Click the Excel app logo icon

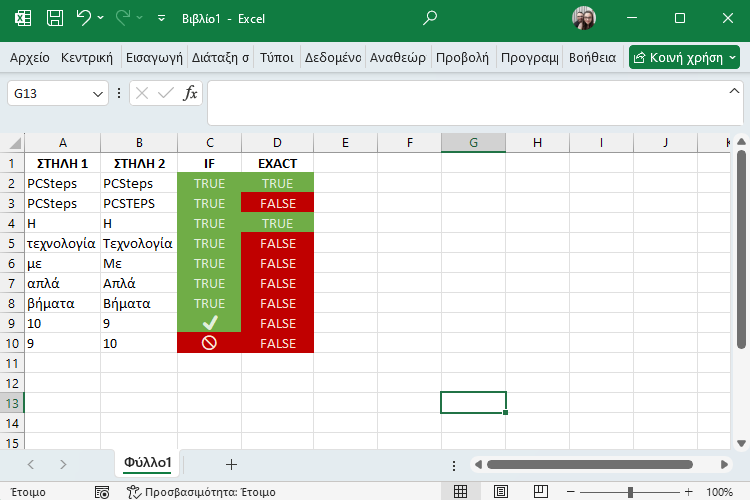[x=22, y=19]
